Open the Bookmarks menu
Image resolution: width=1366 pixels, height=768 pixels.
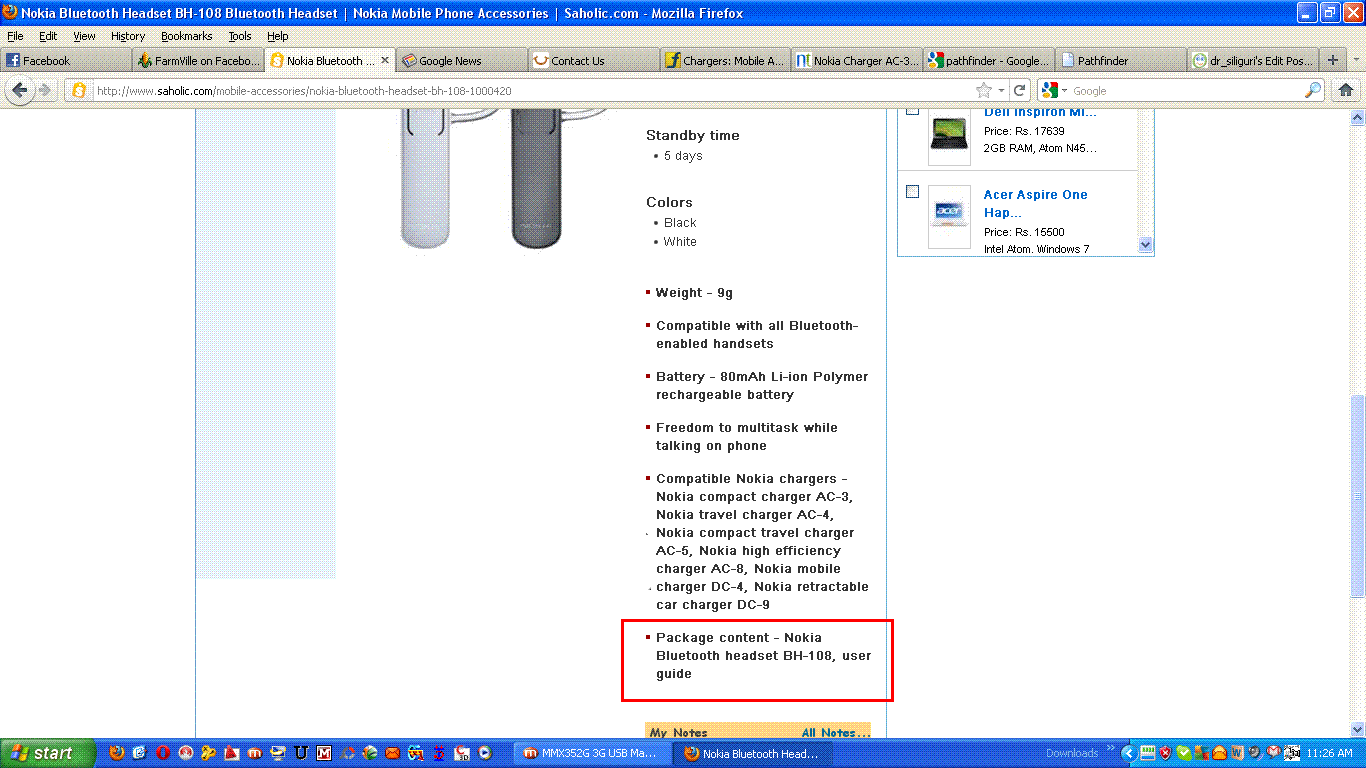186,36
